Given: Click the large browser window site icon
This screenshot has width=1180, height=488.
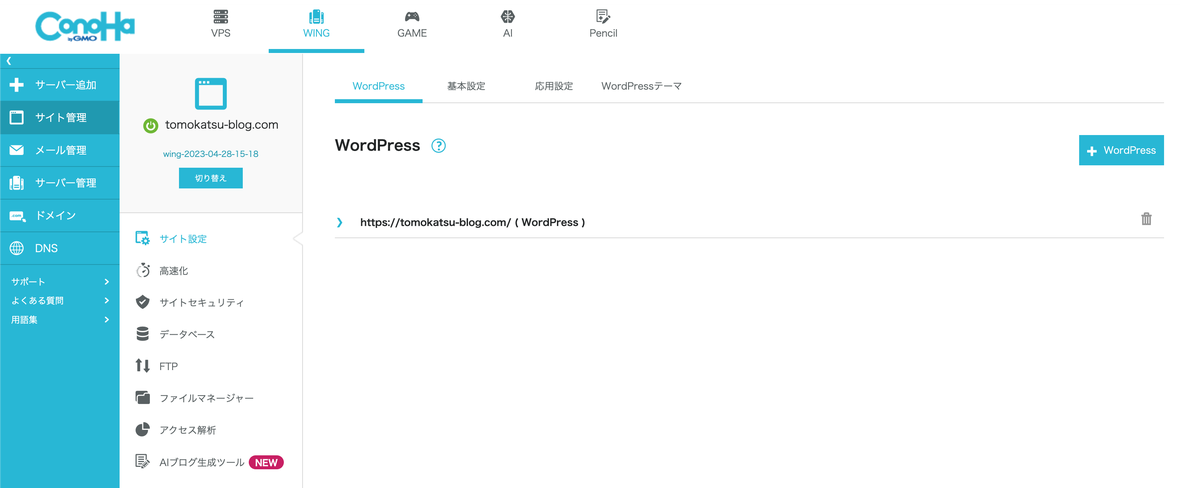Looking at the screenshot, I should tap(211, 93).
